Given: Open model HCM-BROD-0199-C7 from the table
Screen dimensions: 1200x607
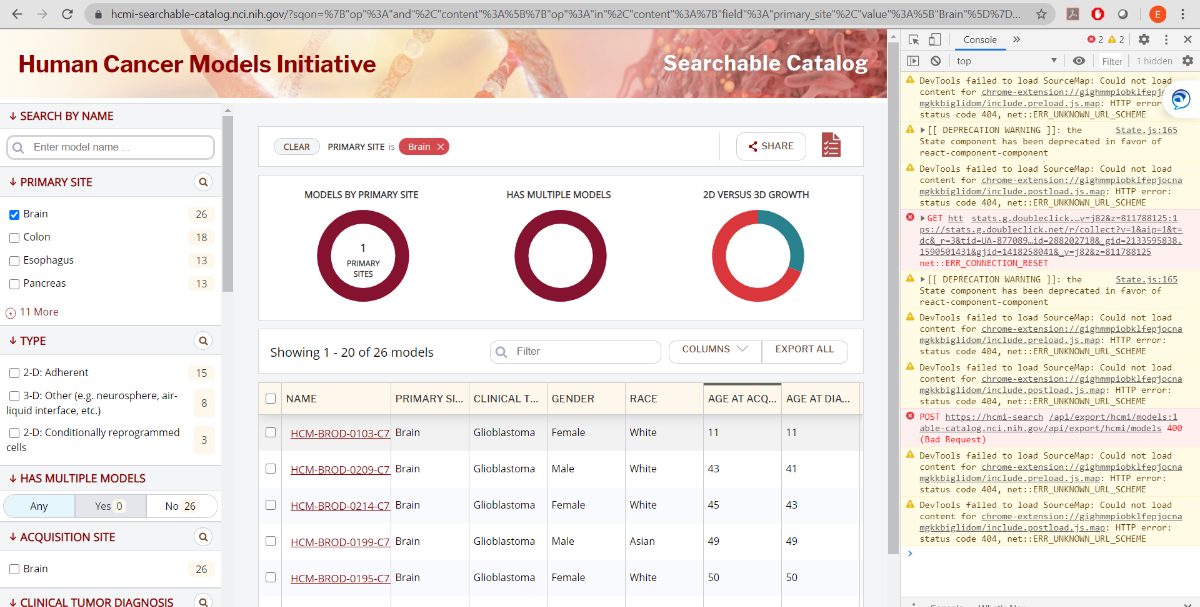Looking at the screenshot, I should tap(338, 541).
